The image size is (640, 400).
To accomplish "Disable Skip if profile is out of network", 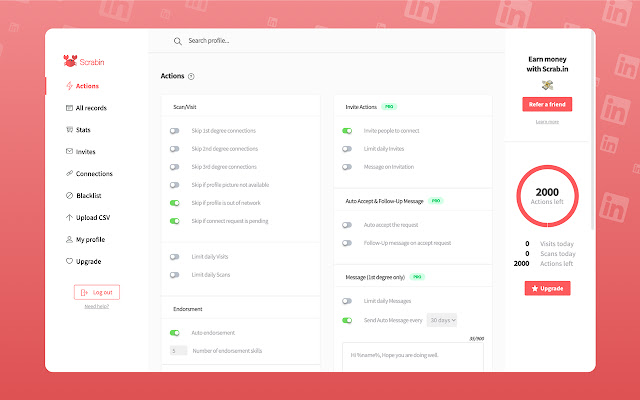I will [x=175, y=203].
